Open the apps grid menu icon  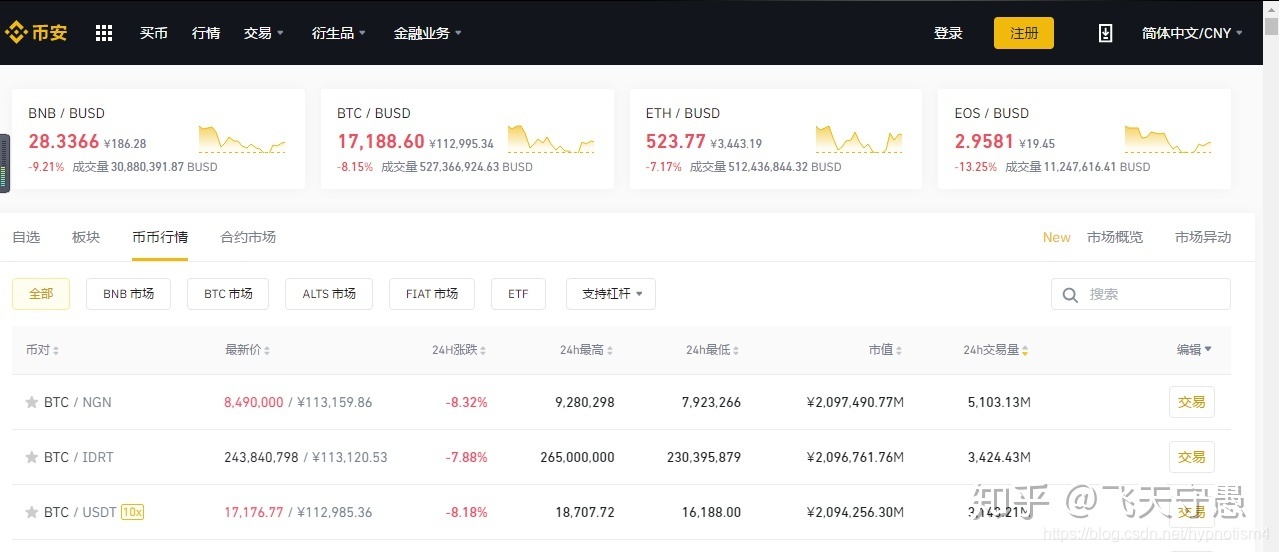tap(104, 33)
